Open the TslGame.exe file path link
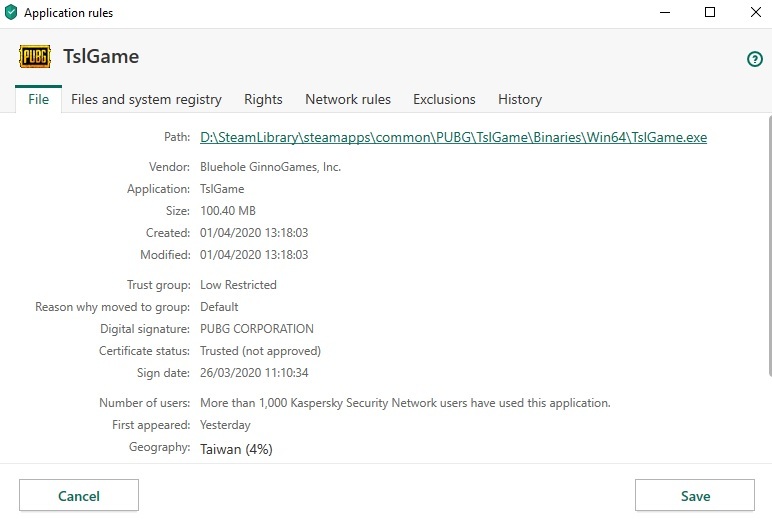This screenshot has height=523, width=772. tap(453, 137)
